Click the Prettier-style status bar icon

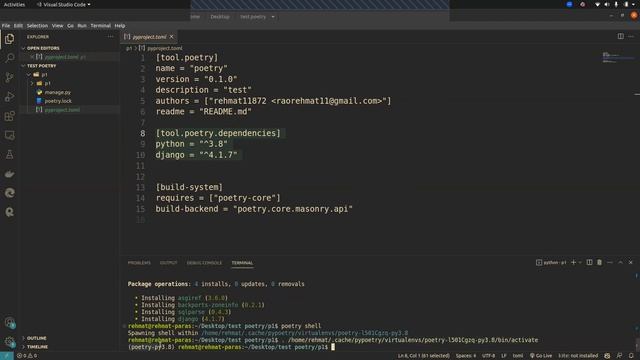(x=607, y=356)
